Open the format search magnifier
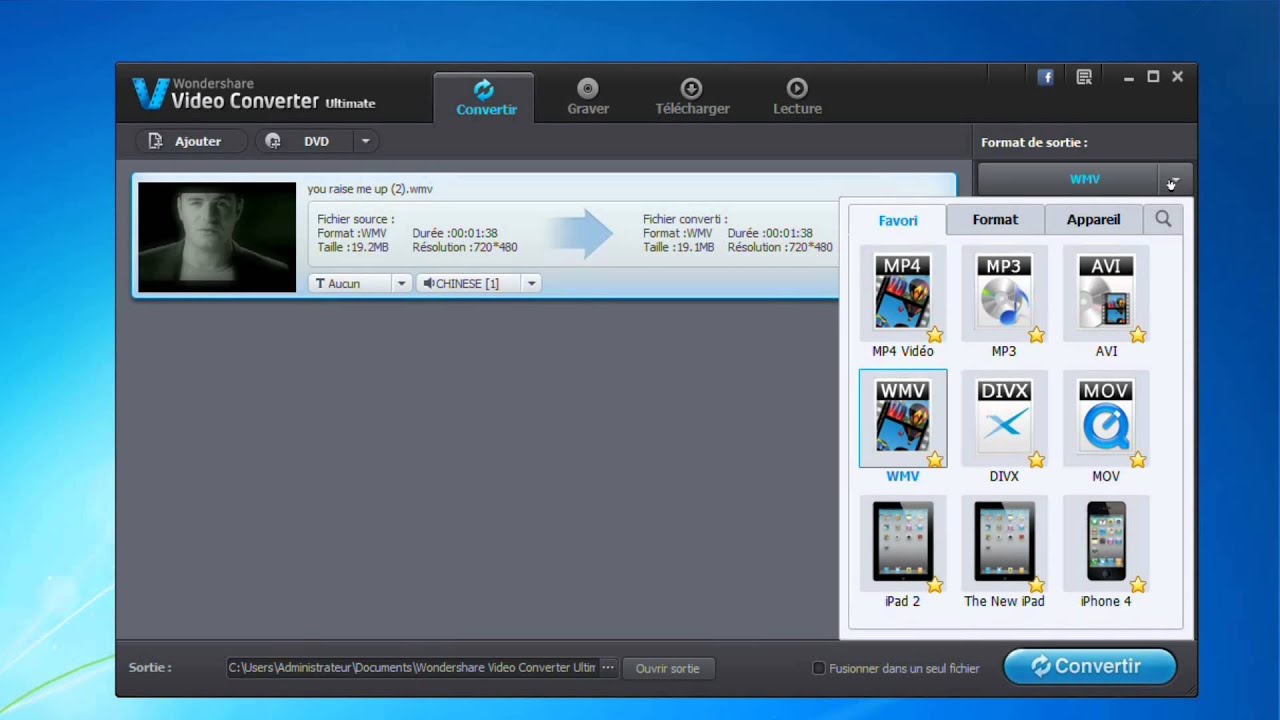 [1163, 219]
